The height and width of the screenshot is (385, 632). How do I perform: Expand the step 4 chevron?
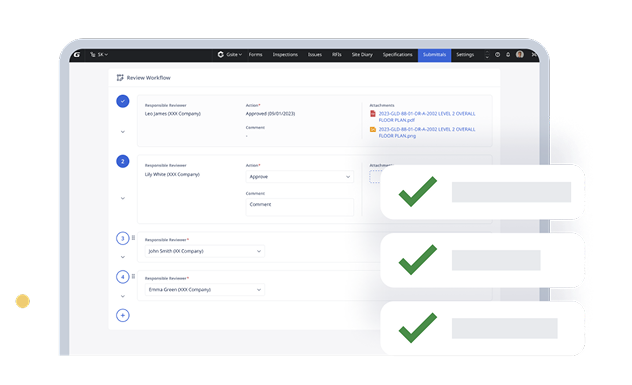point(123,296)
